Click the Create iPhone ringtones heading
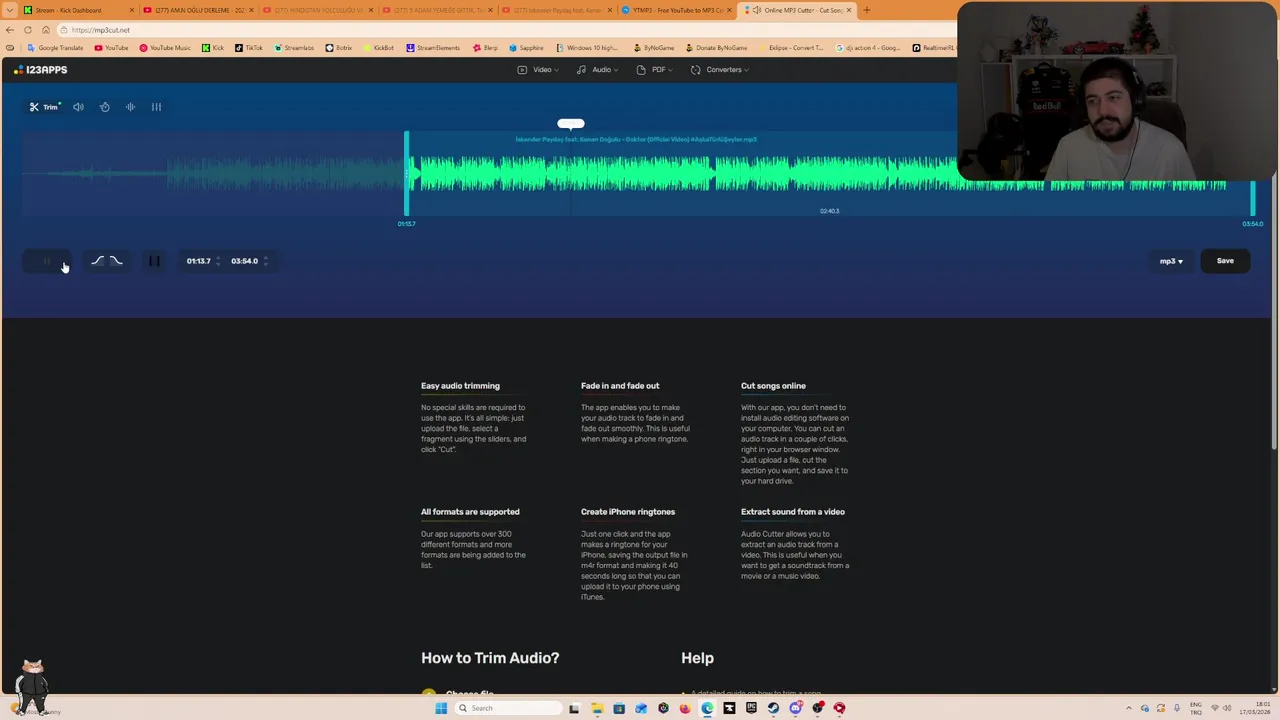Viewport: 1280px width, 720px height. pyautogui.click(x=628, y=512)
